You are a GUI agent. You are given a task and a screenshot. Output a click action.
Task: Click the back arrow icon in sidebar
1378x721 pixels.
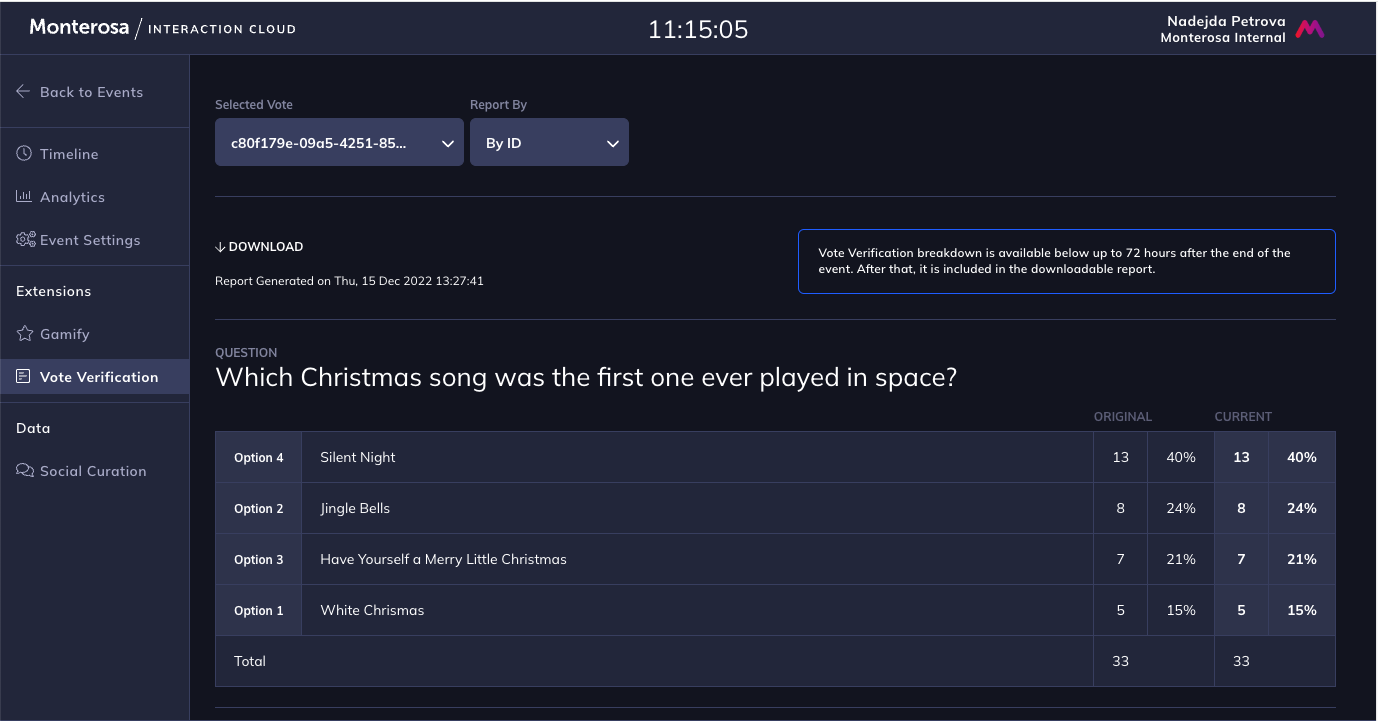[x=23, y=92]
